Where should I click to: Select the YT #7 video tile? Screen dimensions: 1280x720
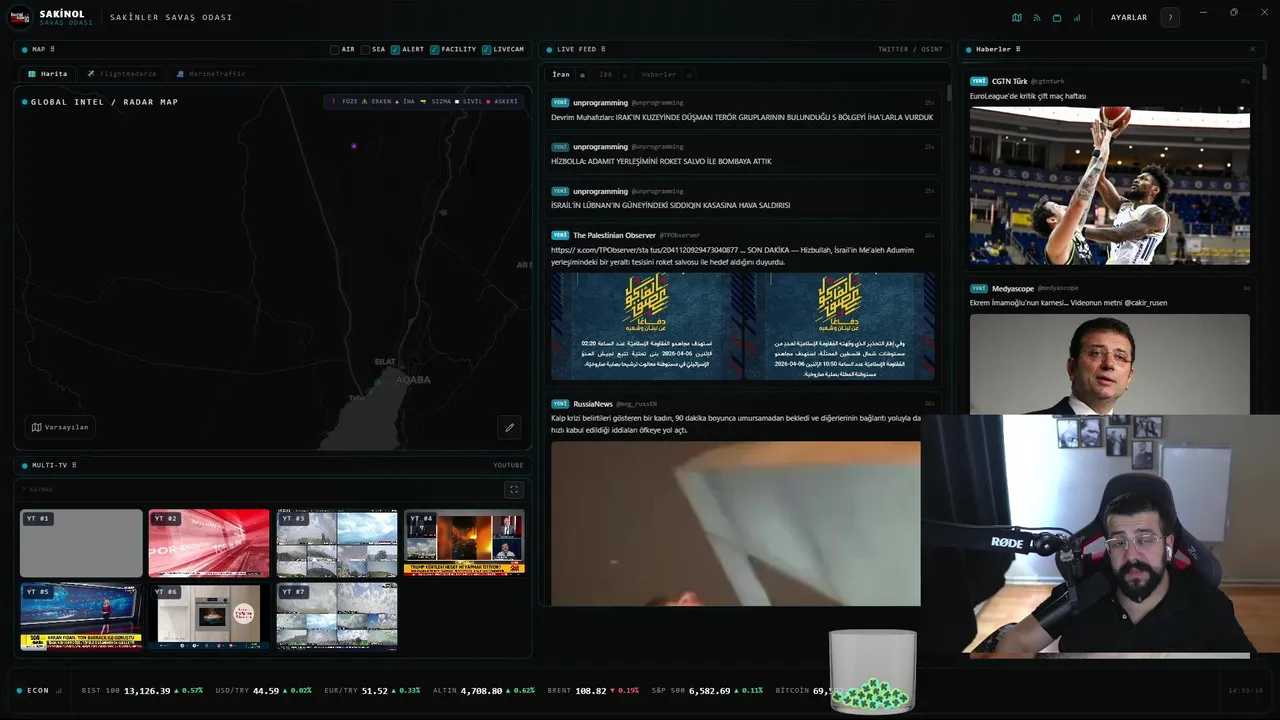[x=337, y=617]
